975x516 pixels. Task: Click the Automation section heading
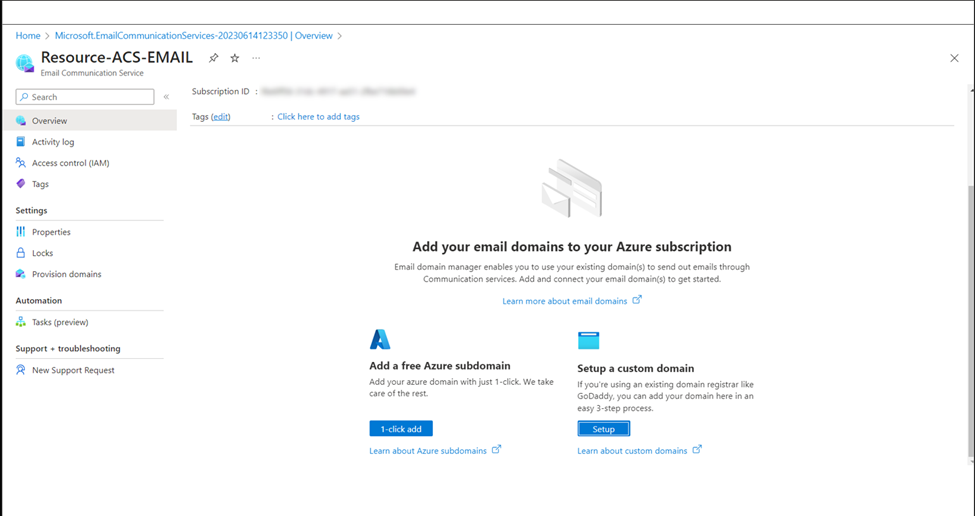point(39,301)
